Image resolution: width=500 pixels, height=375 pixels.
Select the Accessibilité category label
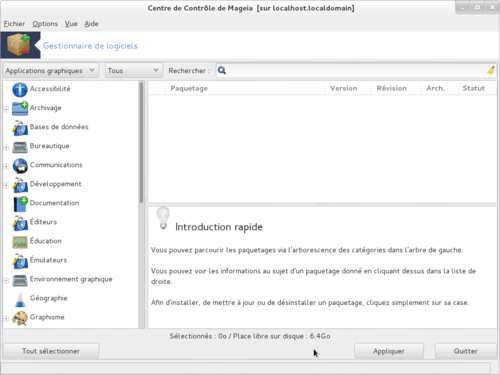coord(50,89)
